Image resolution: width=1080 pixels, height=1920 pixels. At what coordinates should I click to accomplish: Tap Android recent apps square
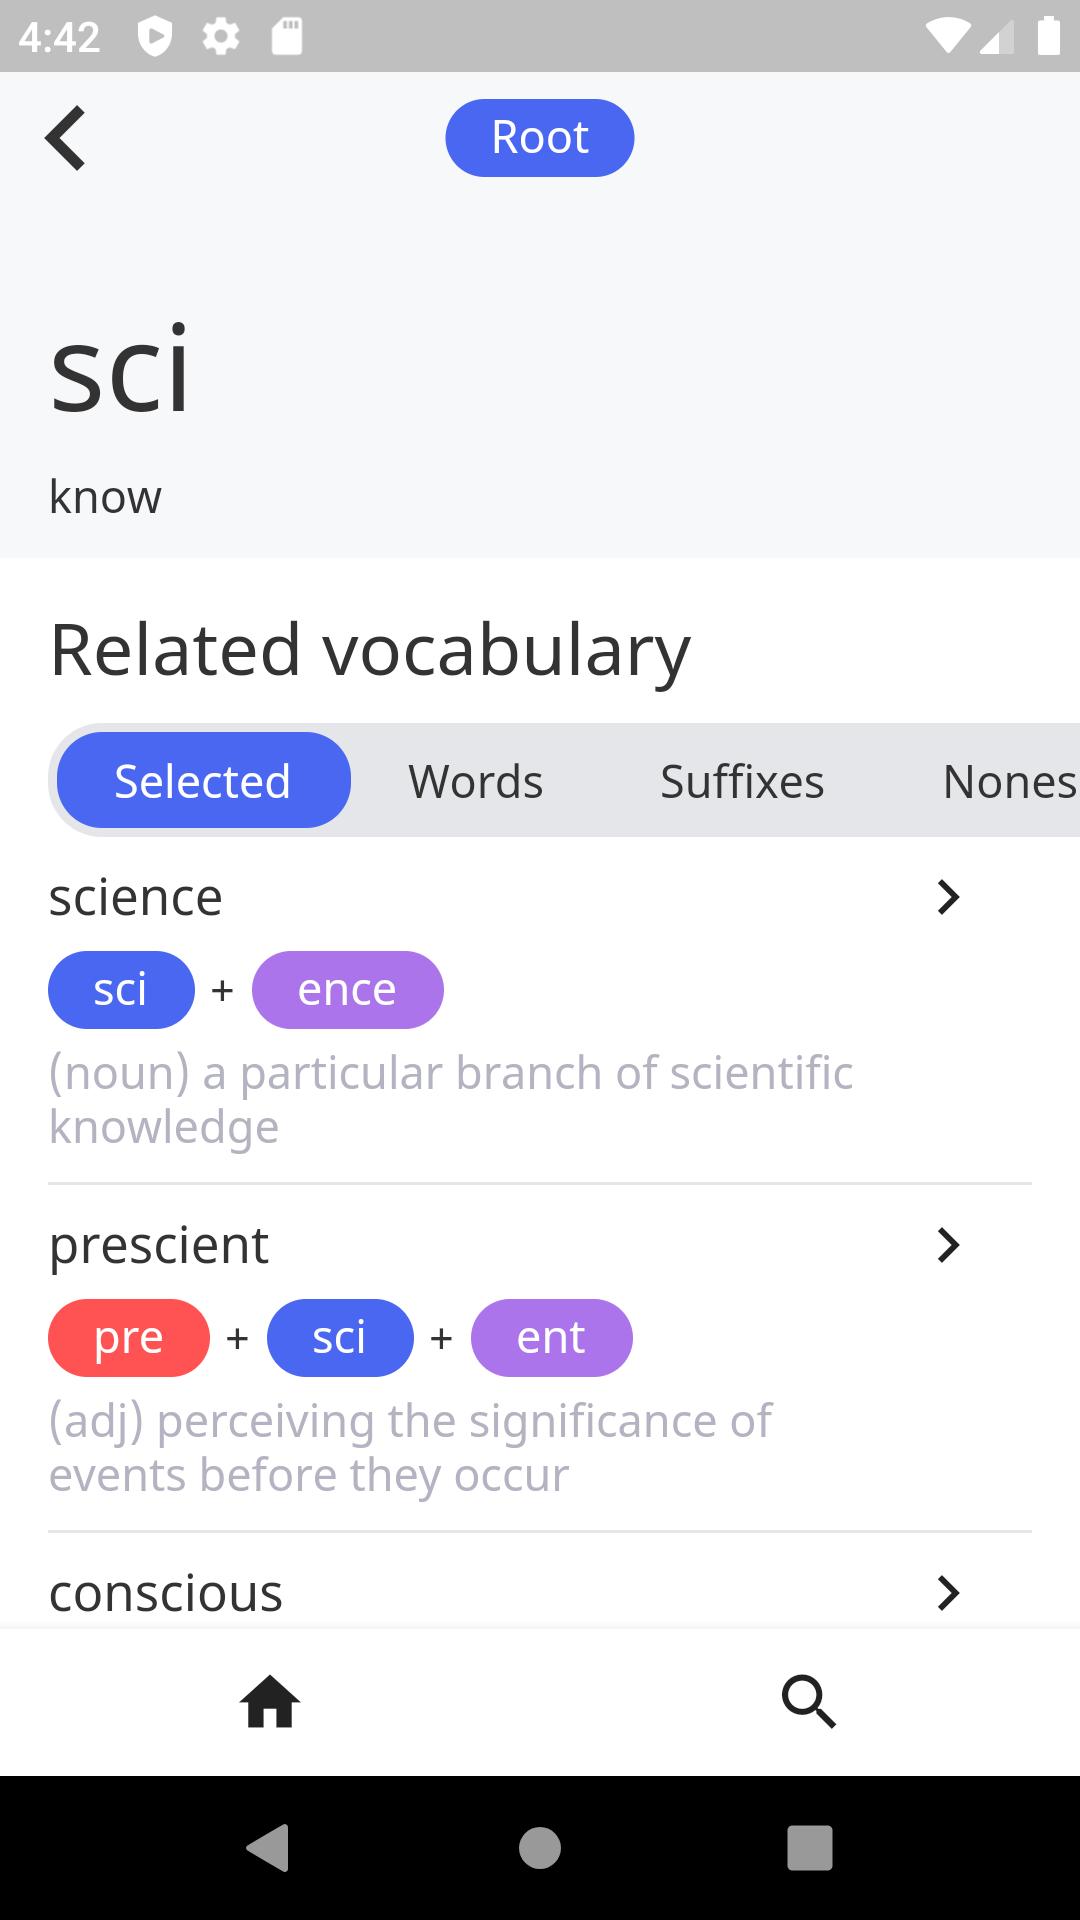tap(809, 1847)
